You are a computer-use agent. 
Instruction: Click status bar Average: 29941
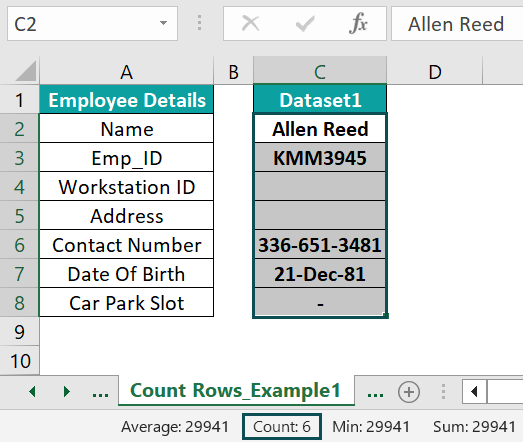point(175,427)
